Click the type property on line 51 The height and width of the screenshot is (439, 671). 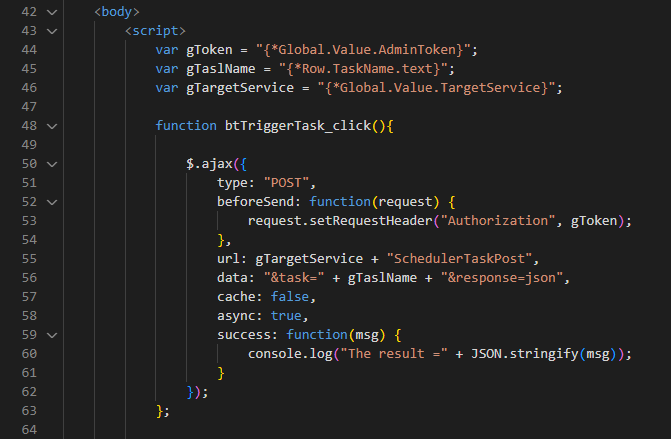pyautogui.click(x=232, y=183)
